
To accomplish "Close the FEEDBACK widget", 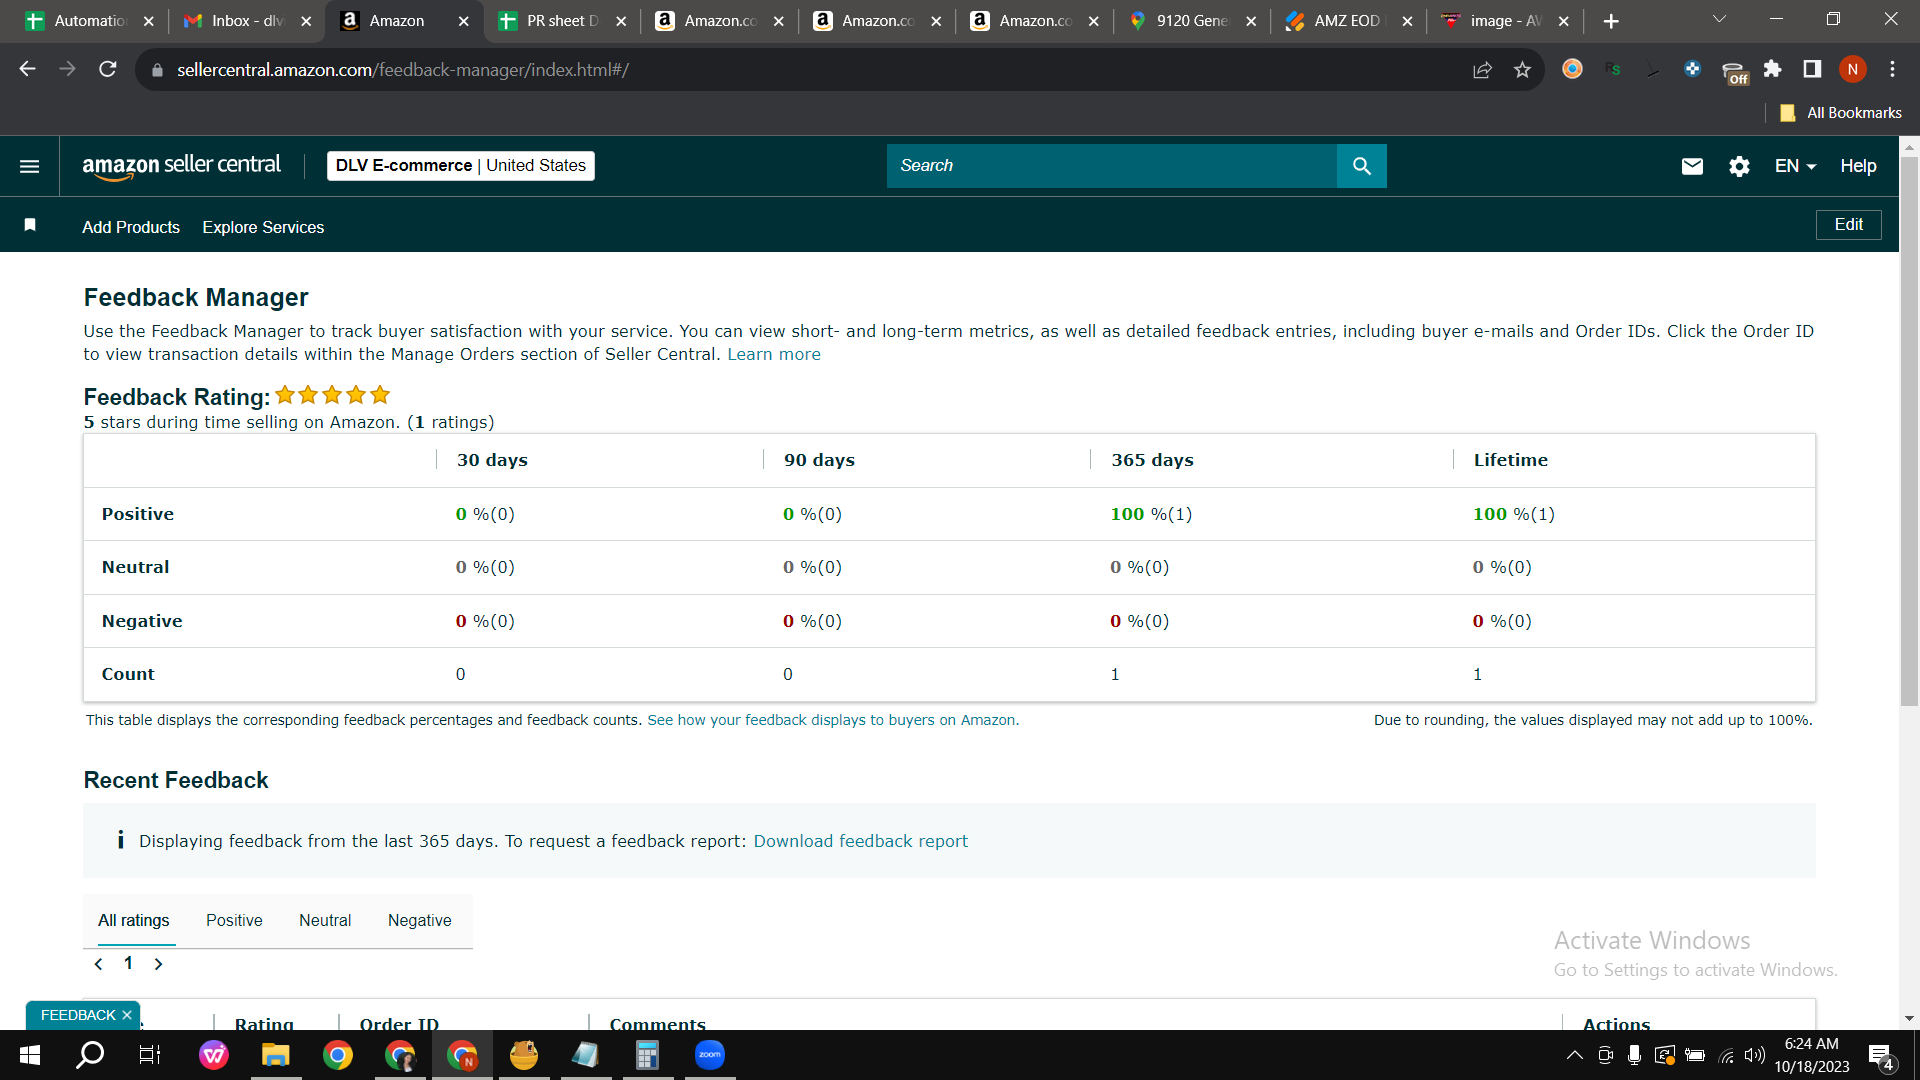I will point(127,1015).
